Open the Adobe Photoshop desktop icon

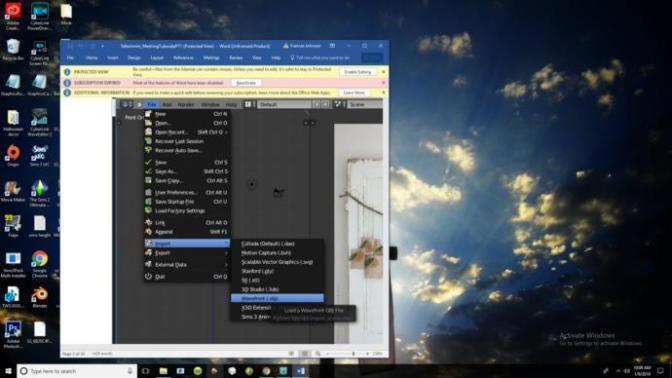[13, 334]
